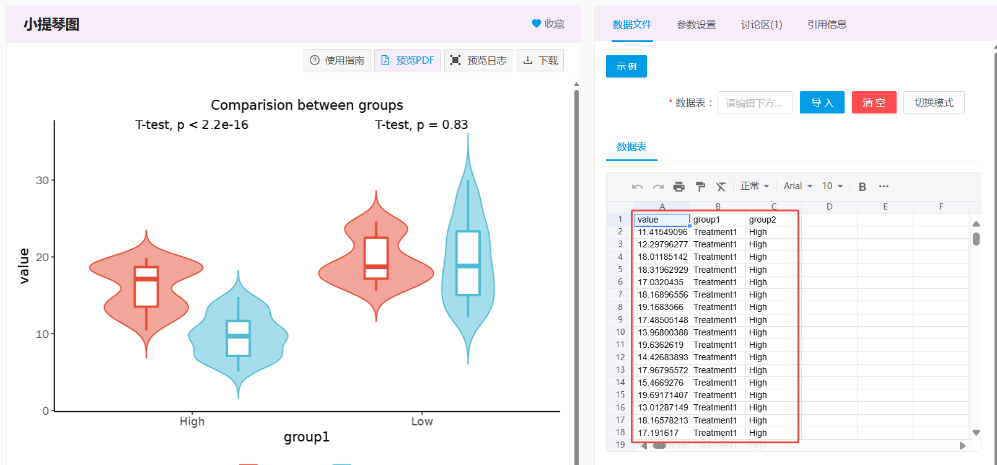Click the clear formatting icon
The height and width of the screenshot is (465, 997).
721,187
